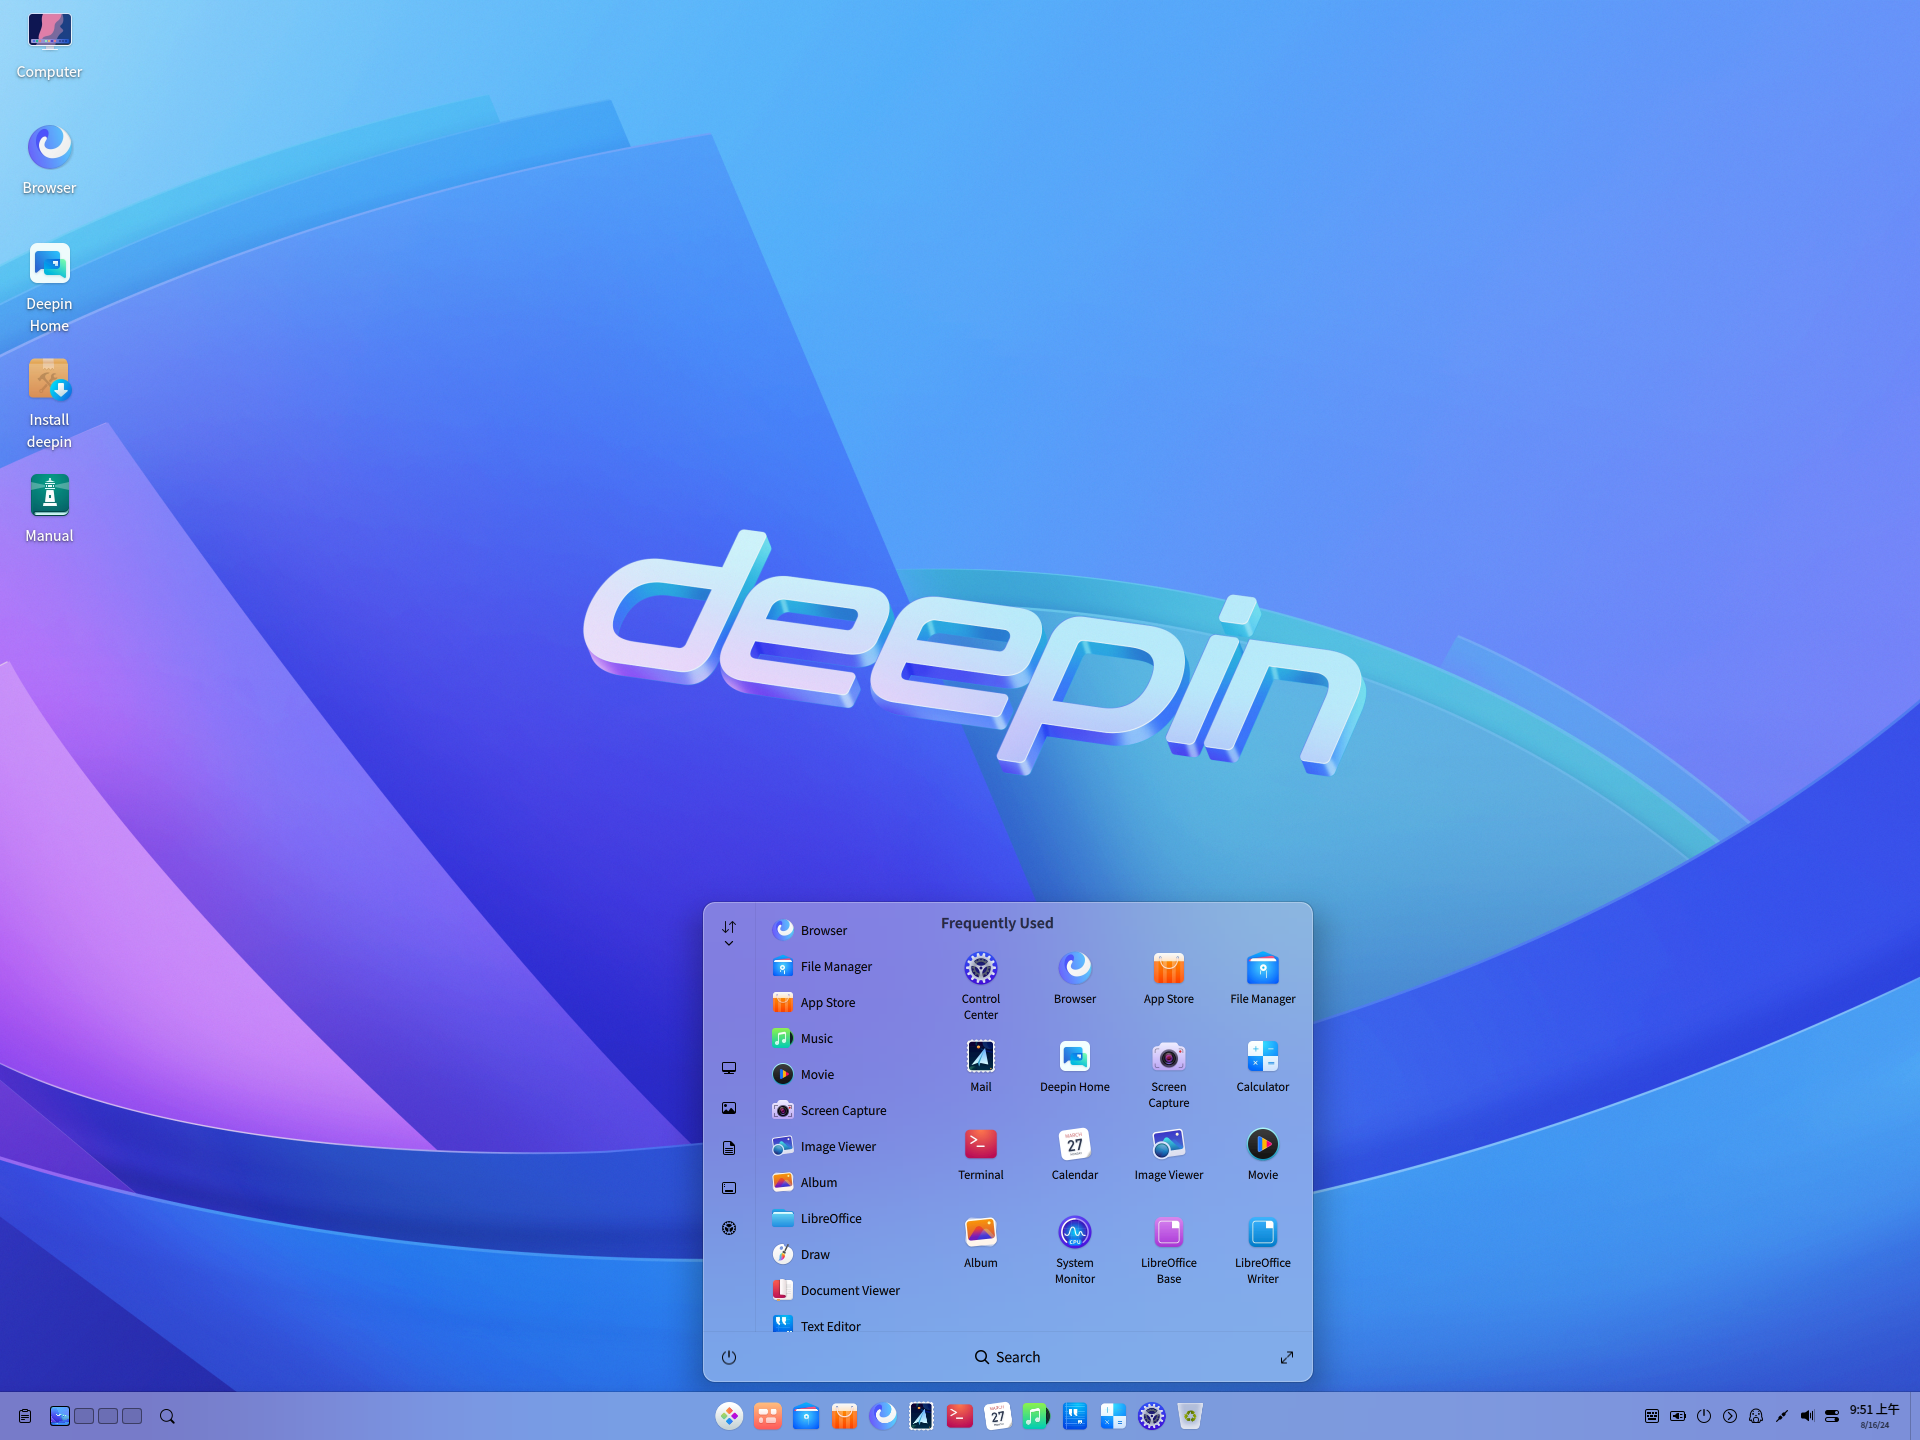
Task: Open Calendar in the Frequently Used grid
Action: pos(1074,1154)
